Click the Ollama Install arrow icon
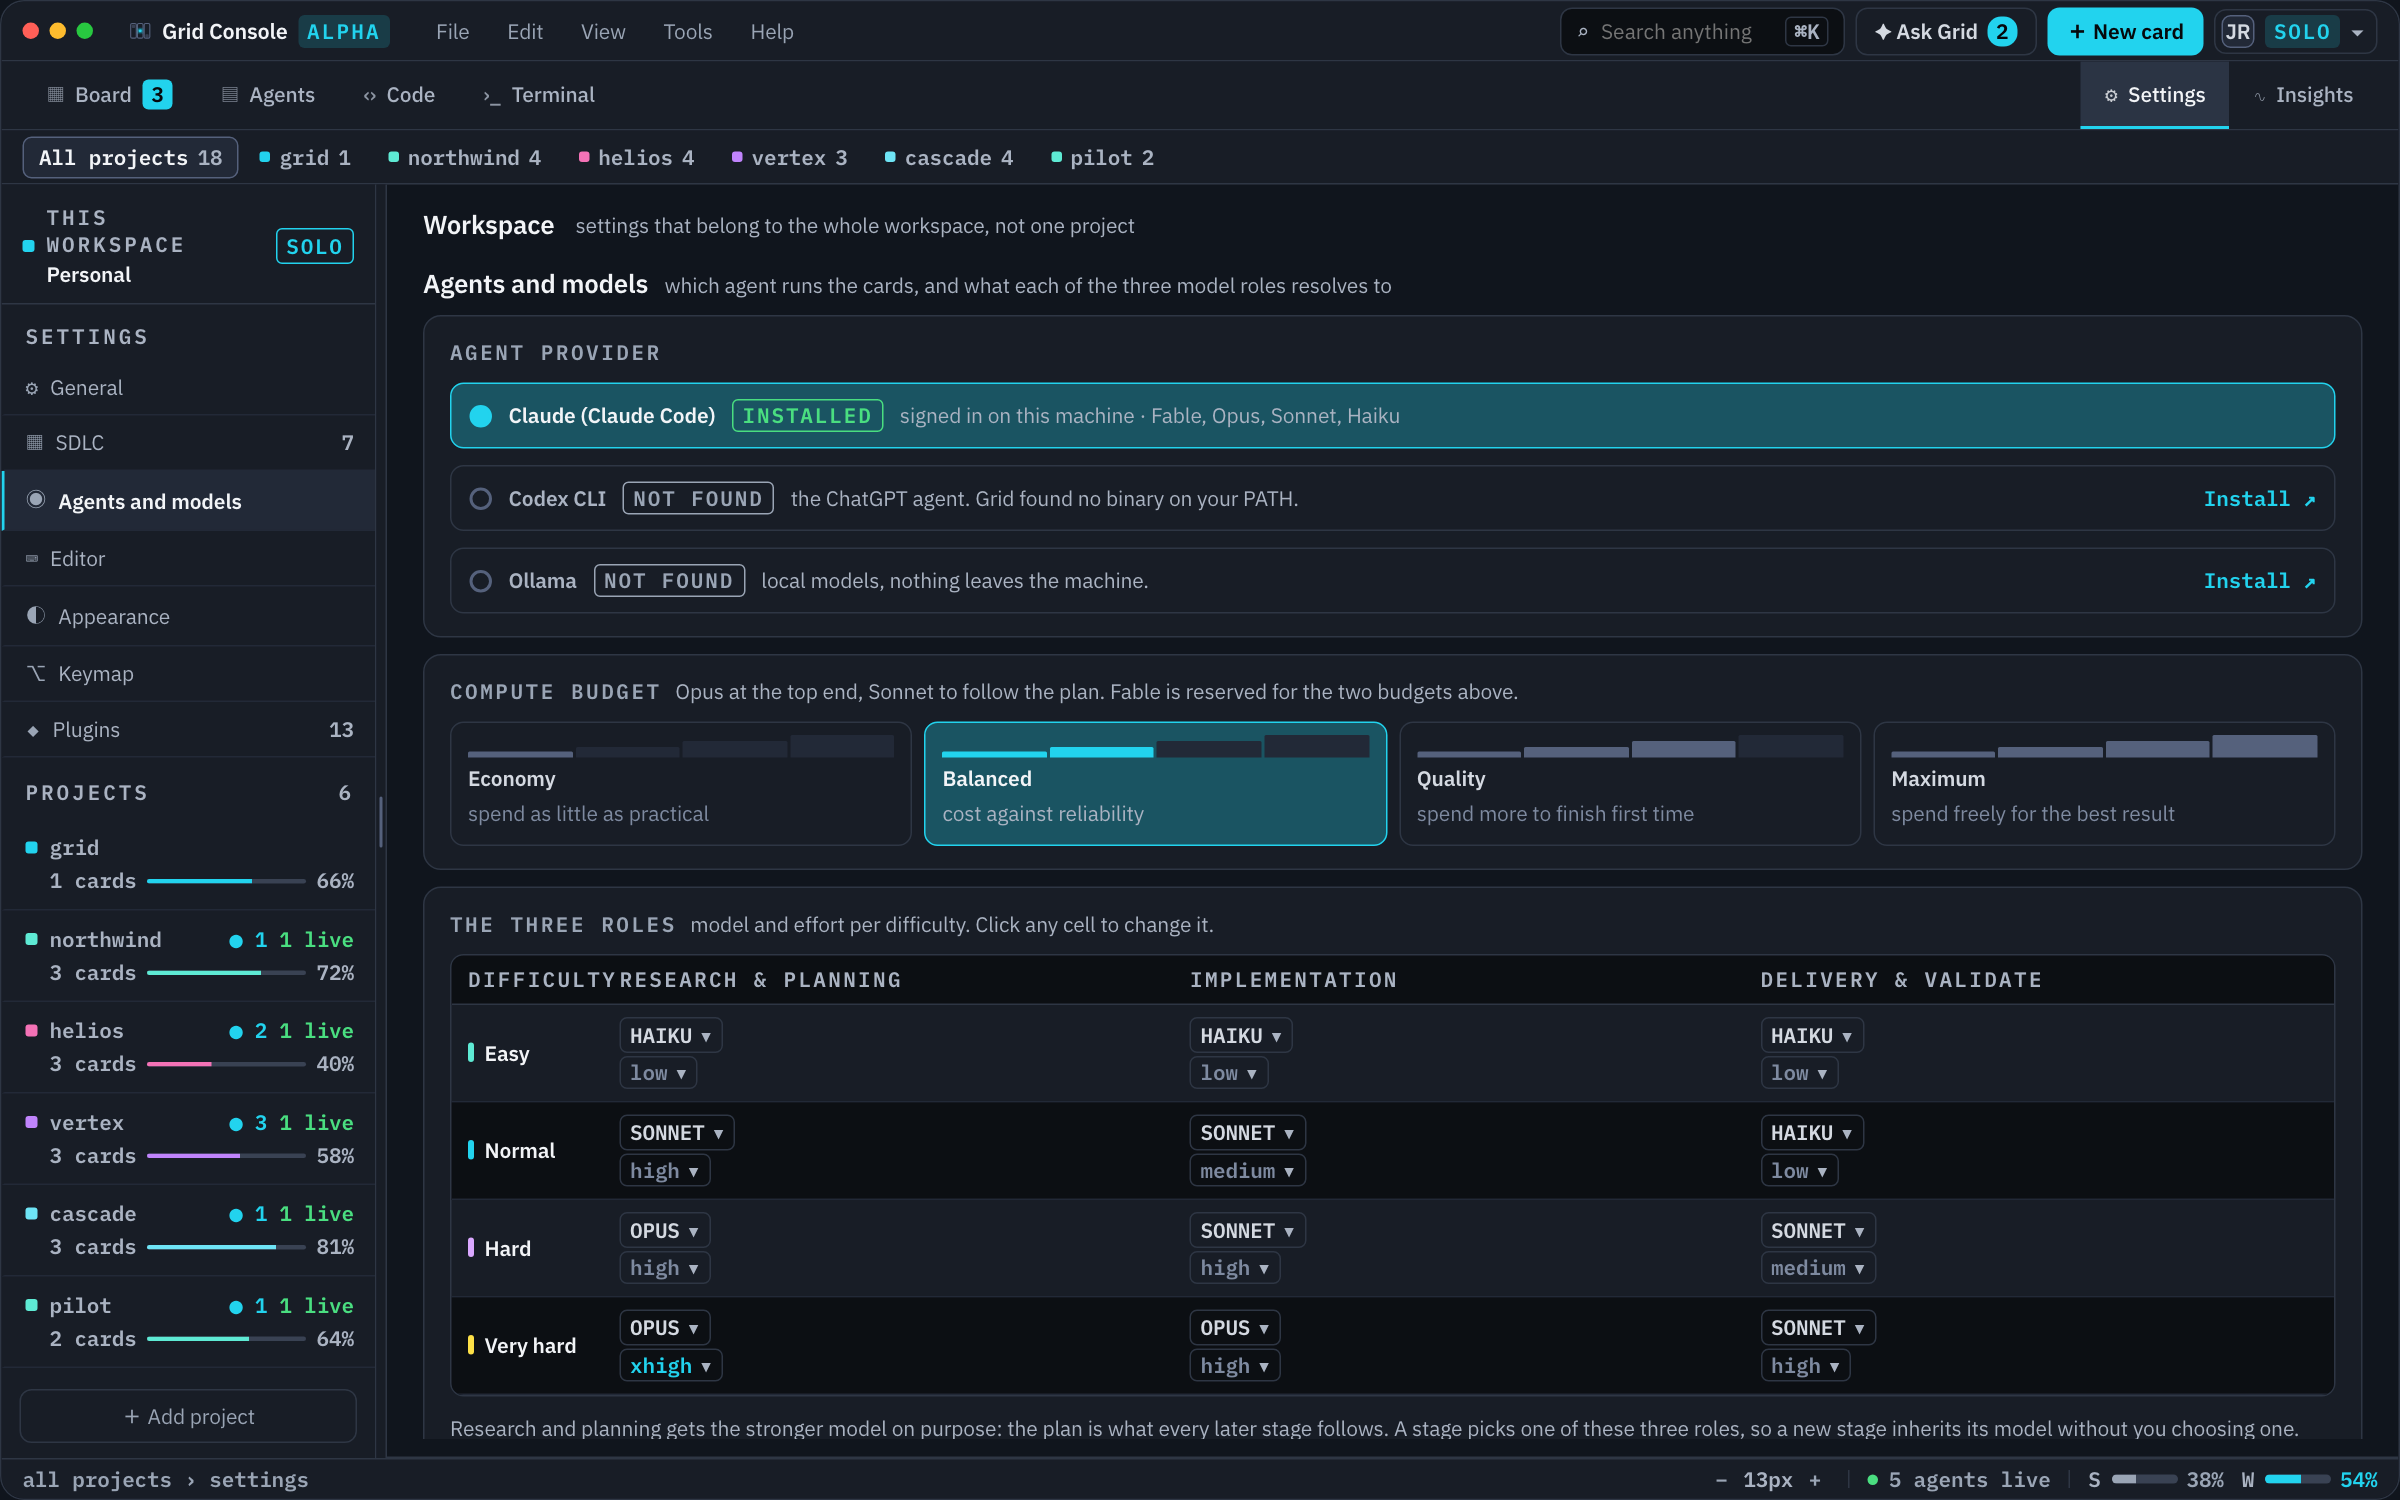Screen dimensions: 2400x1500 click(2310, 582)
